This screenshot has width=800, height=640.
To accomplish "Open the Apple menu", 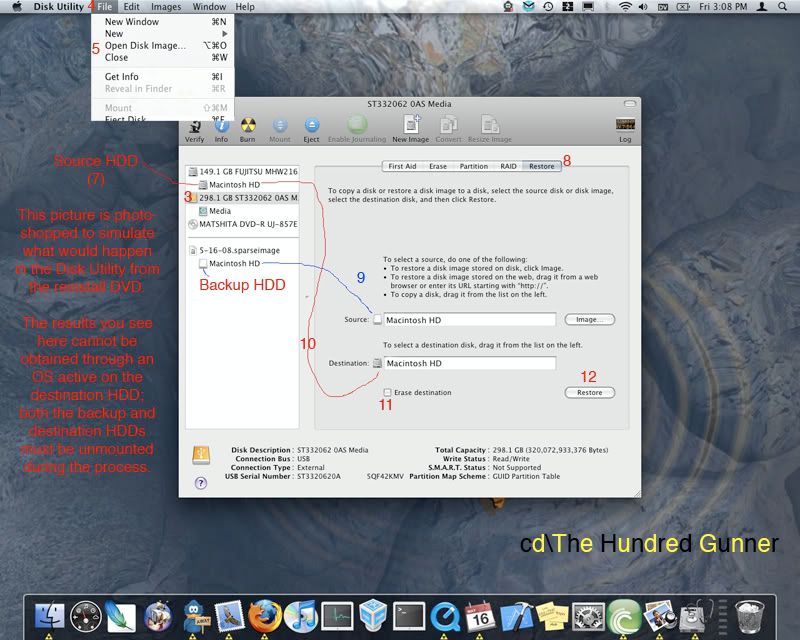I will (x=17, y=7).
